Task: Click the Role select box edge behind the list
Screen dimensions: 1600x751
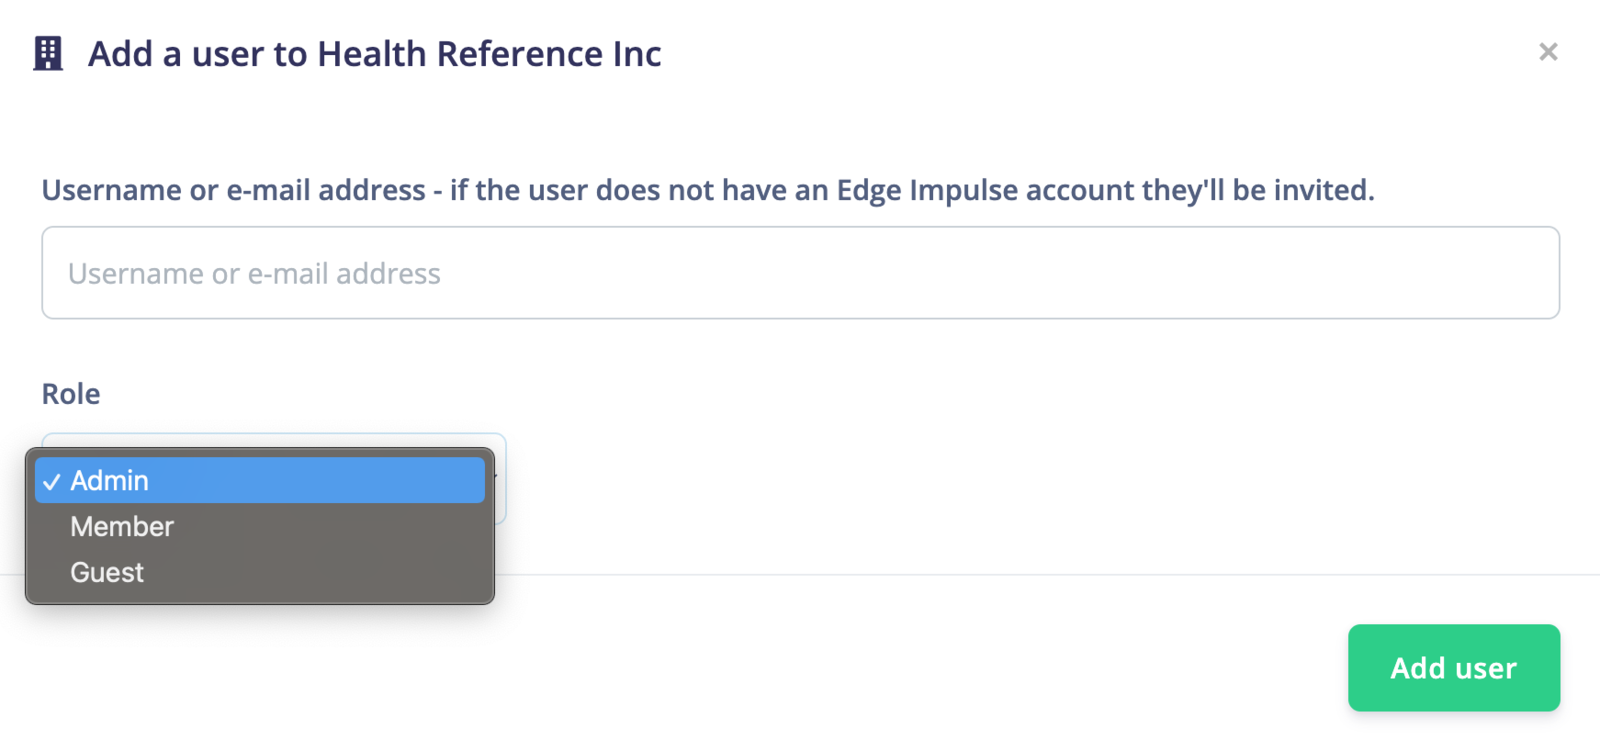Action: click(x=500, y=480)
